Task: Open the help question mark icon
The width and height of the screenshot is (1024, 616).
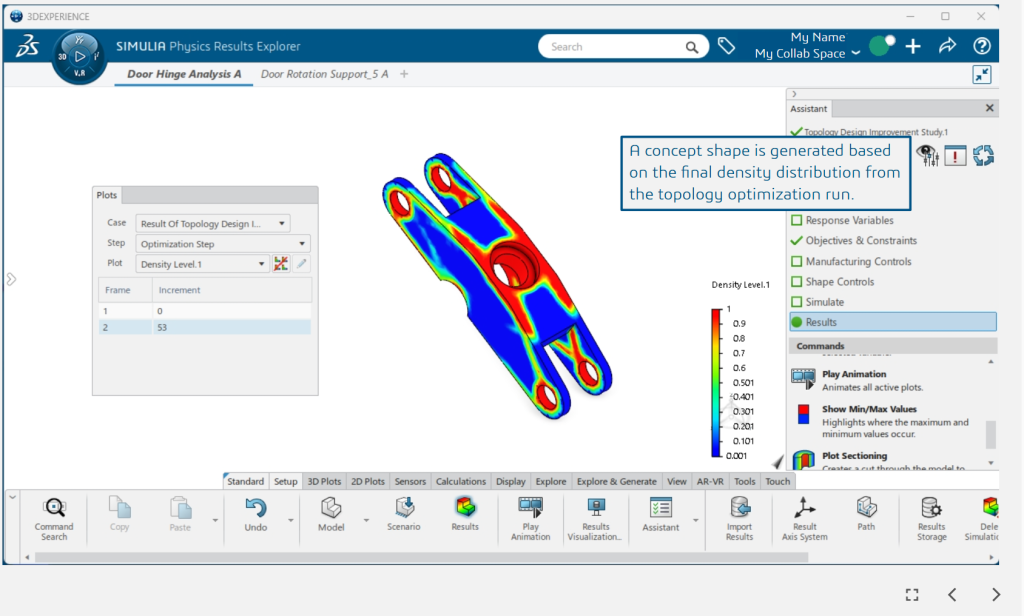Action: coord(982,46)
